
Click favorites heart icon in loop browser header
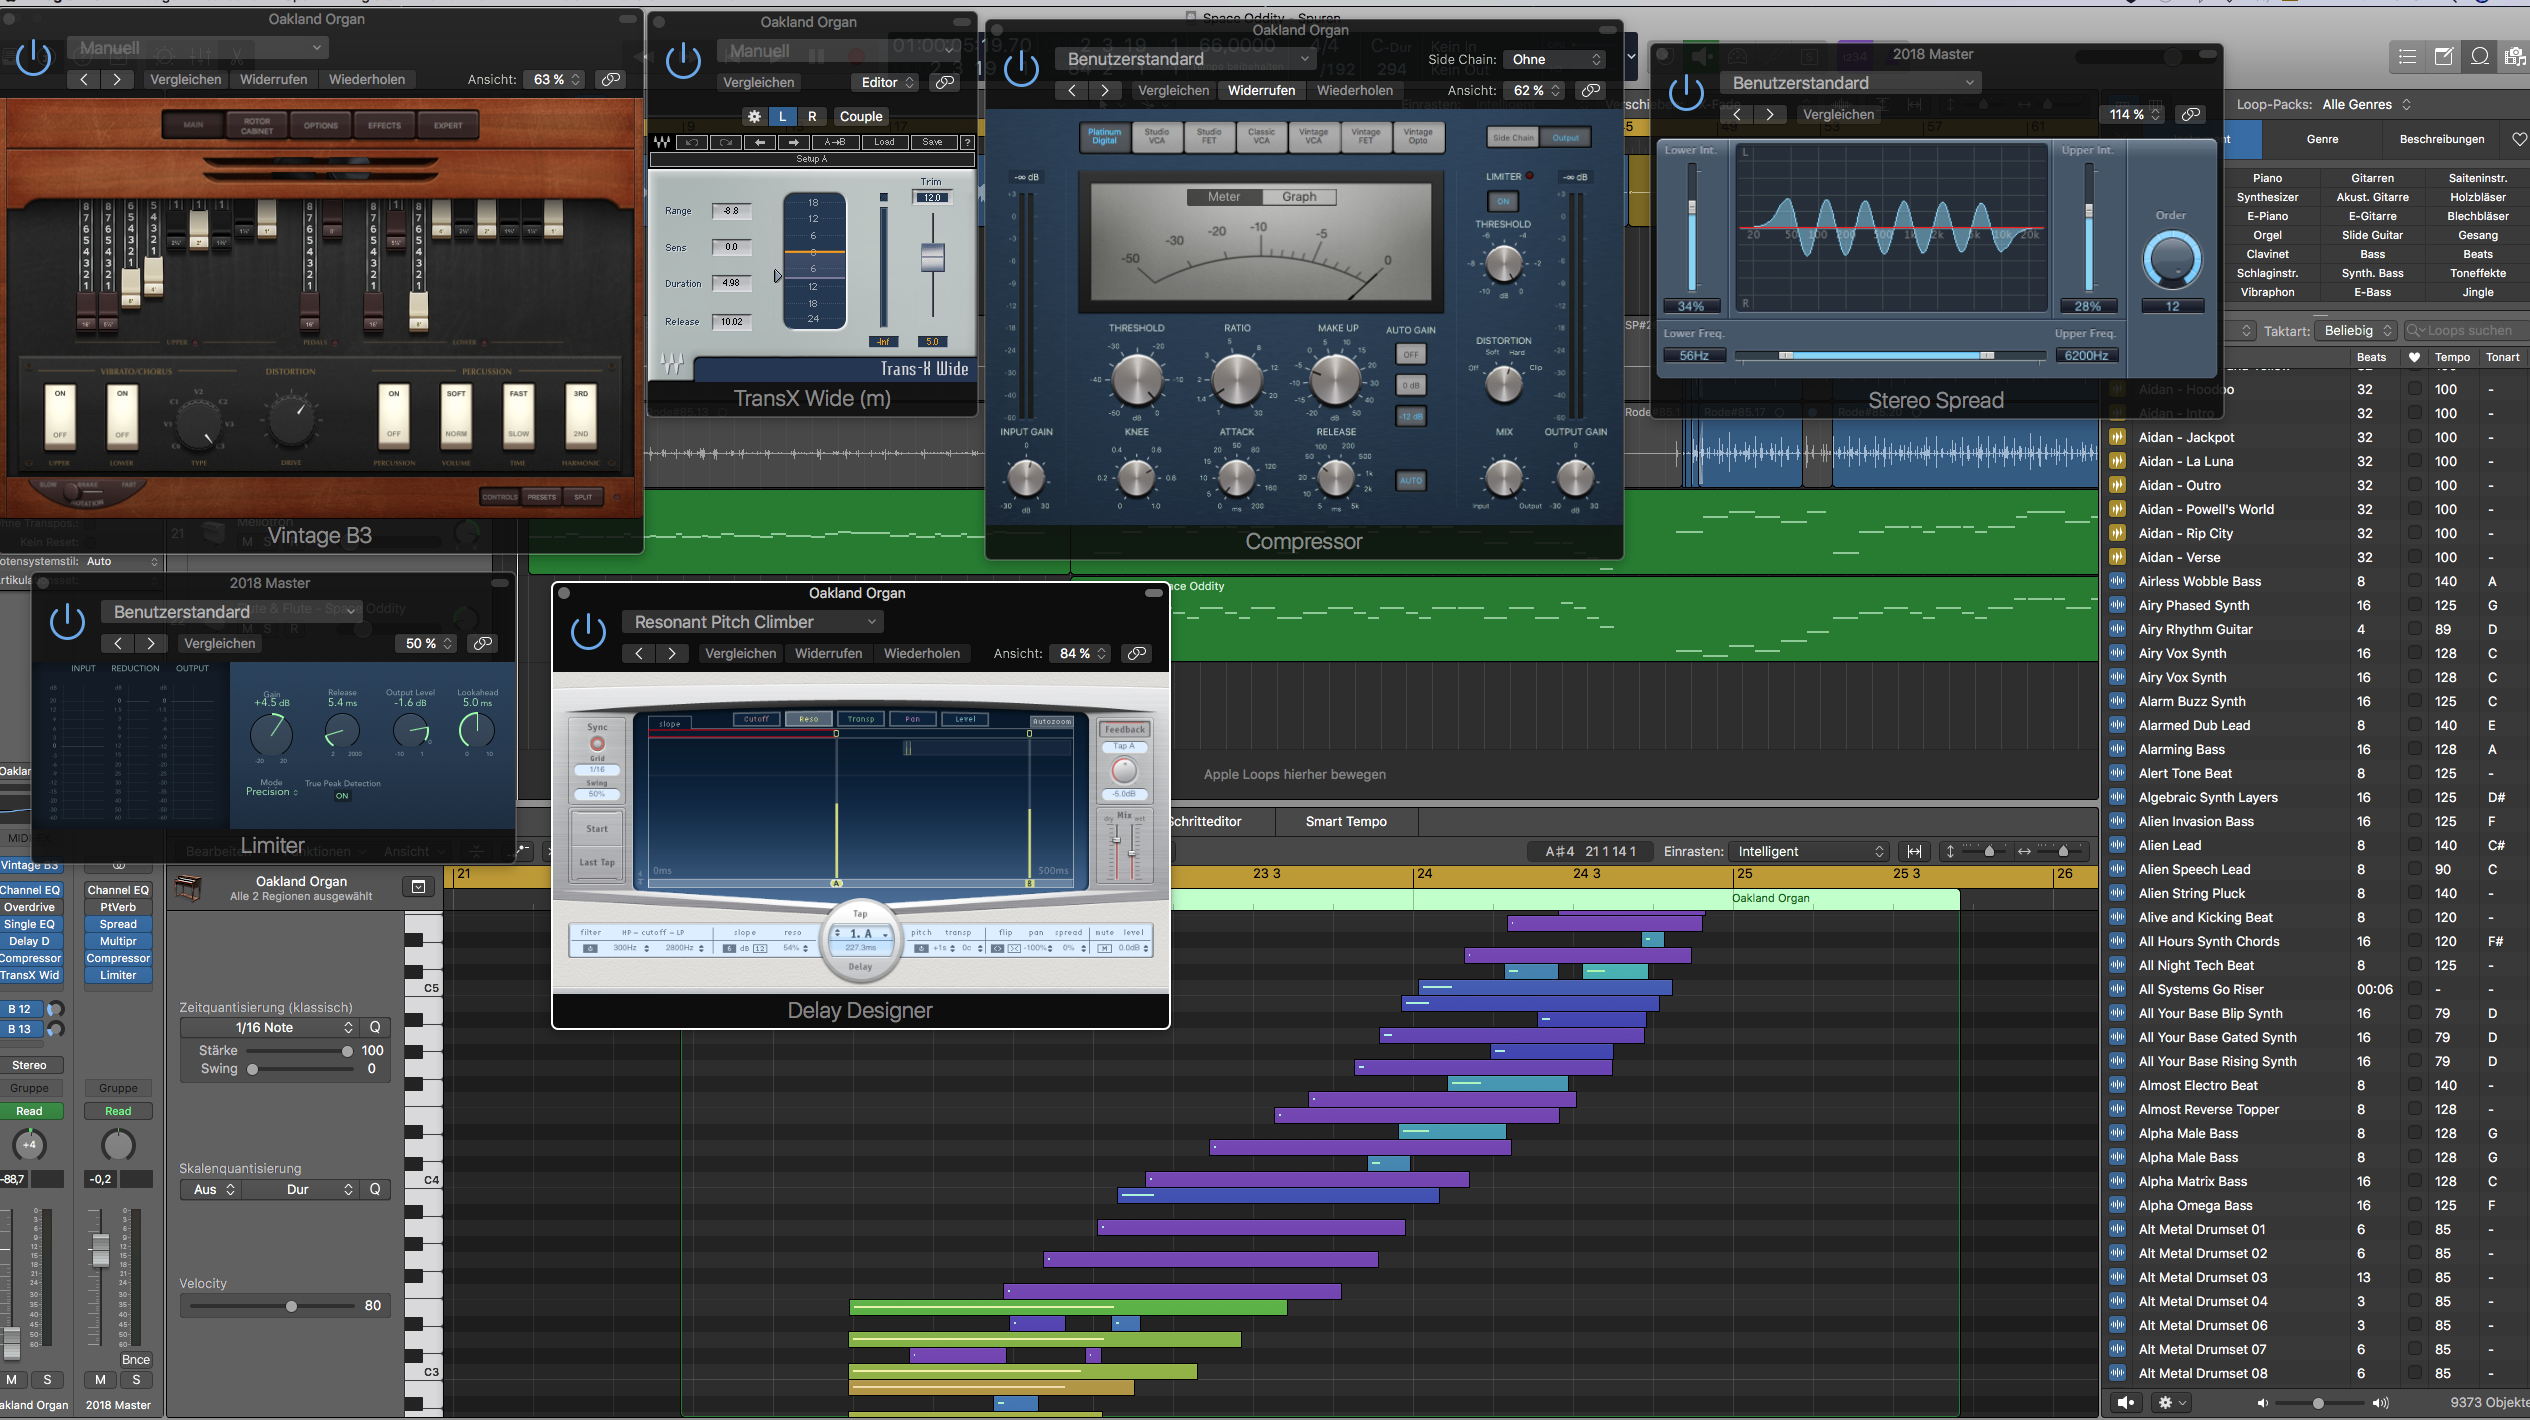point(2414,357)
